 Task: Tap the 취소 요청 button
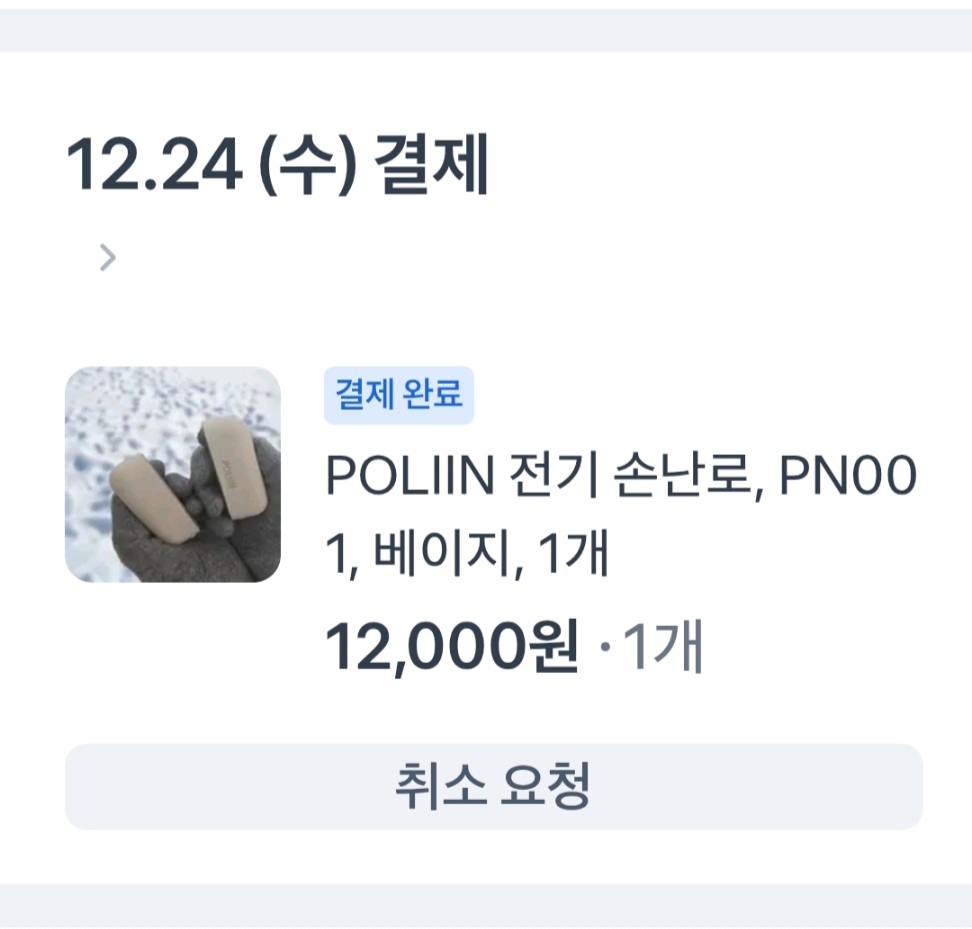click(493, 786)
